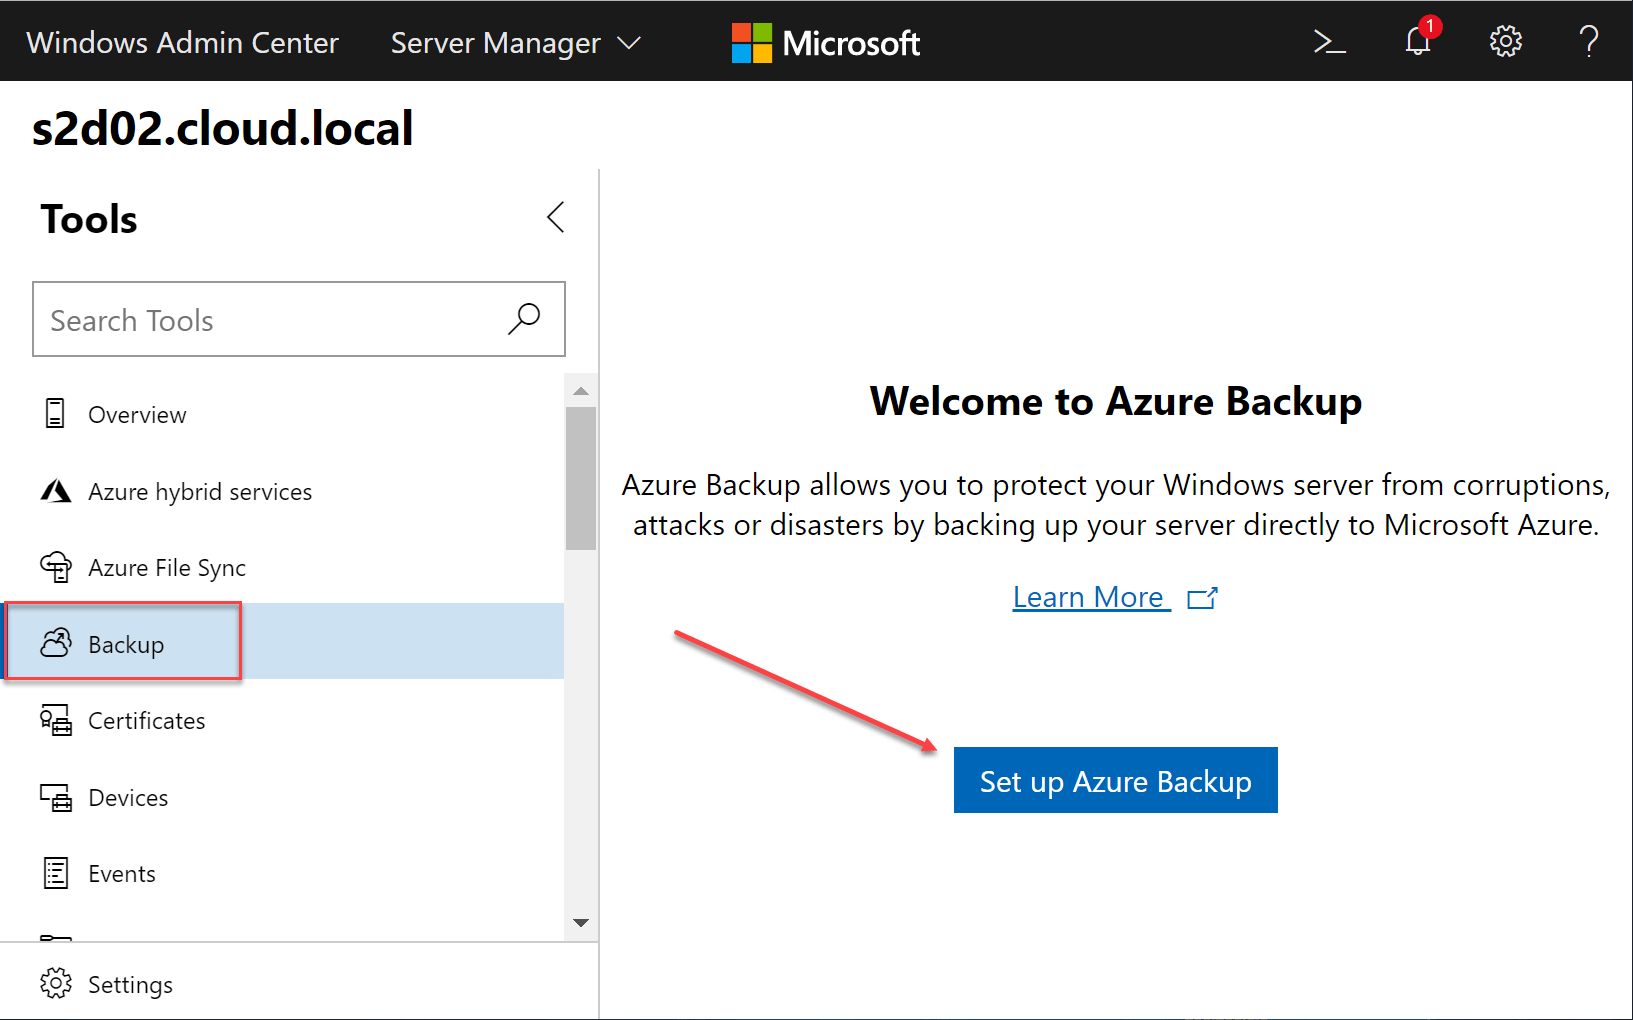This screenshot has height=1020, width=1633.
Task: Focus the Search Tools field
Action: pos(299,319)
